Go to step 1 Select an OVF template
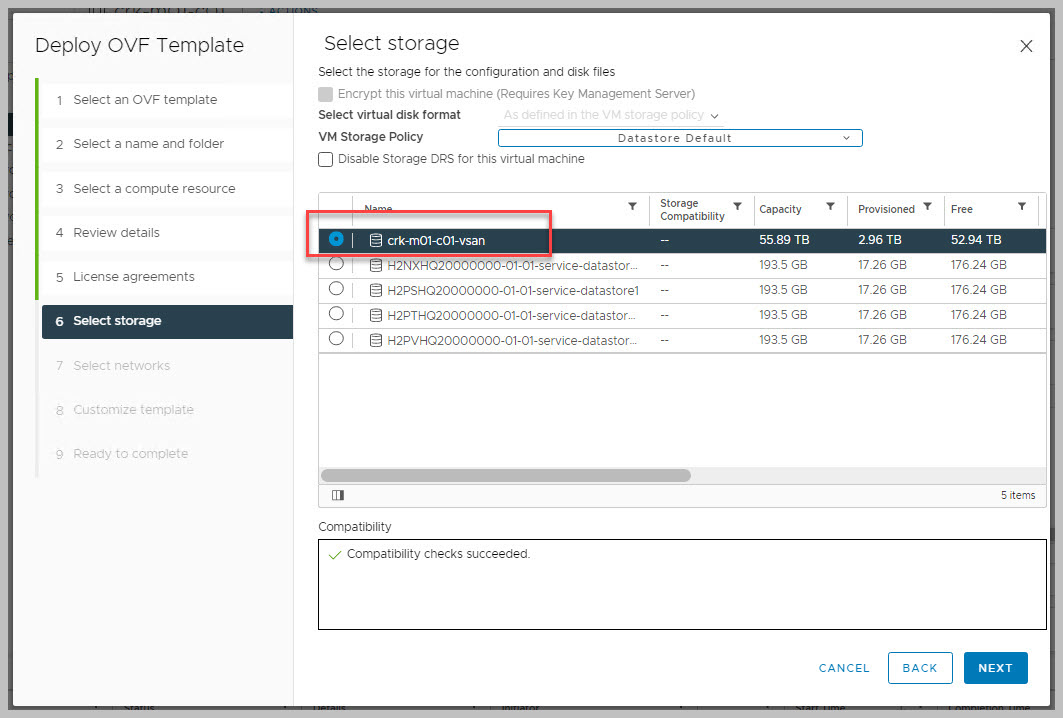 (x=144, y=100)
